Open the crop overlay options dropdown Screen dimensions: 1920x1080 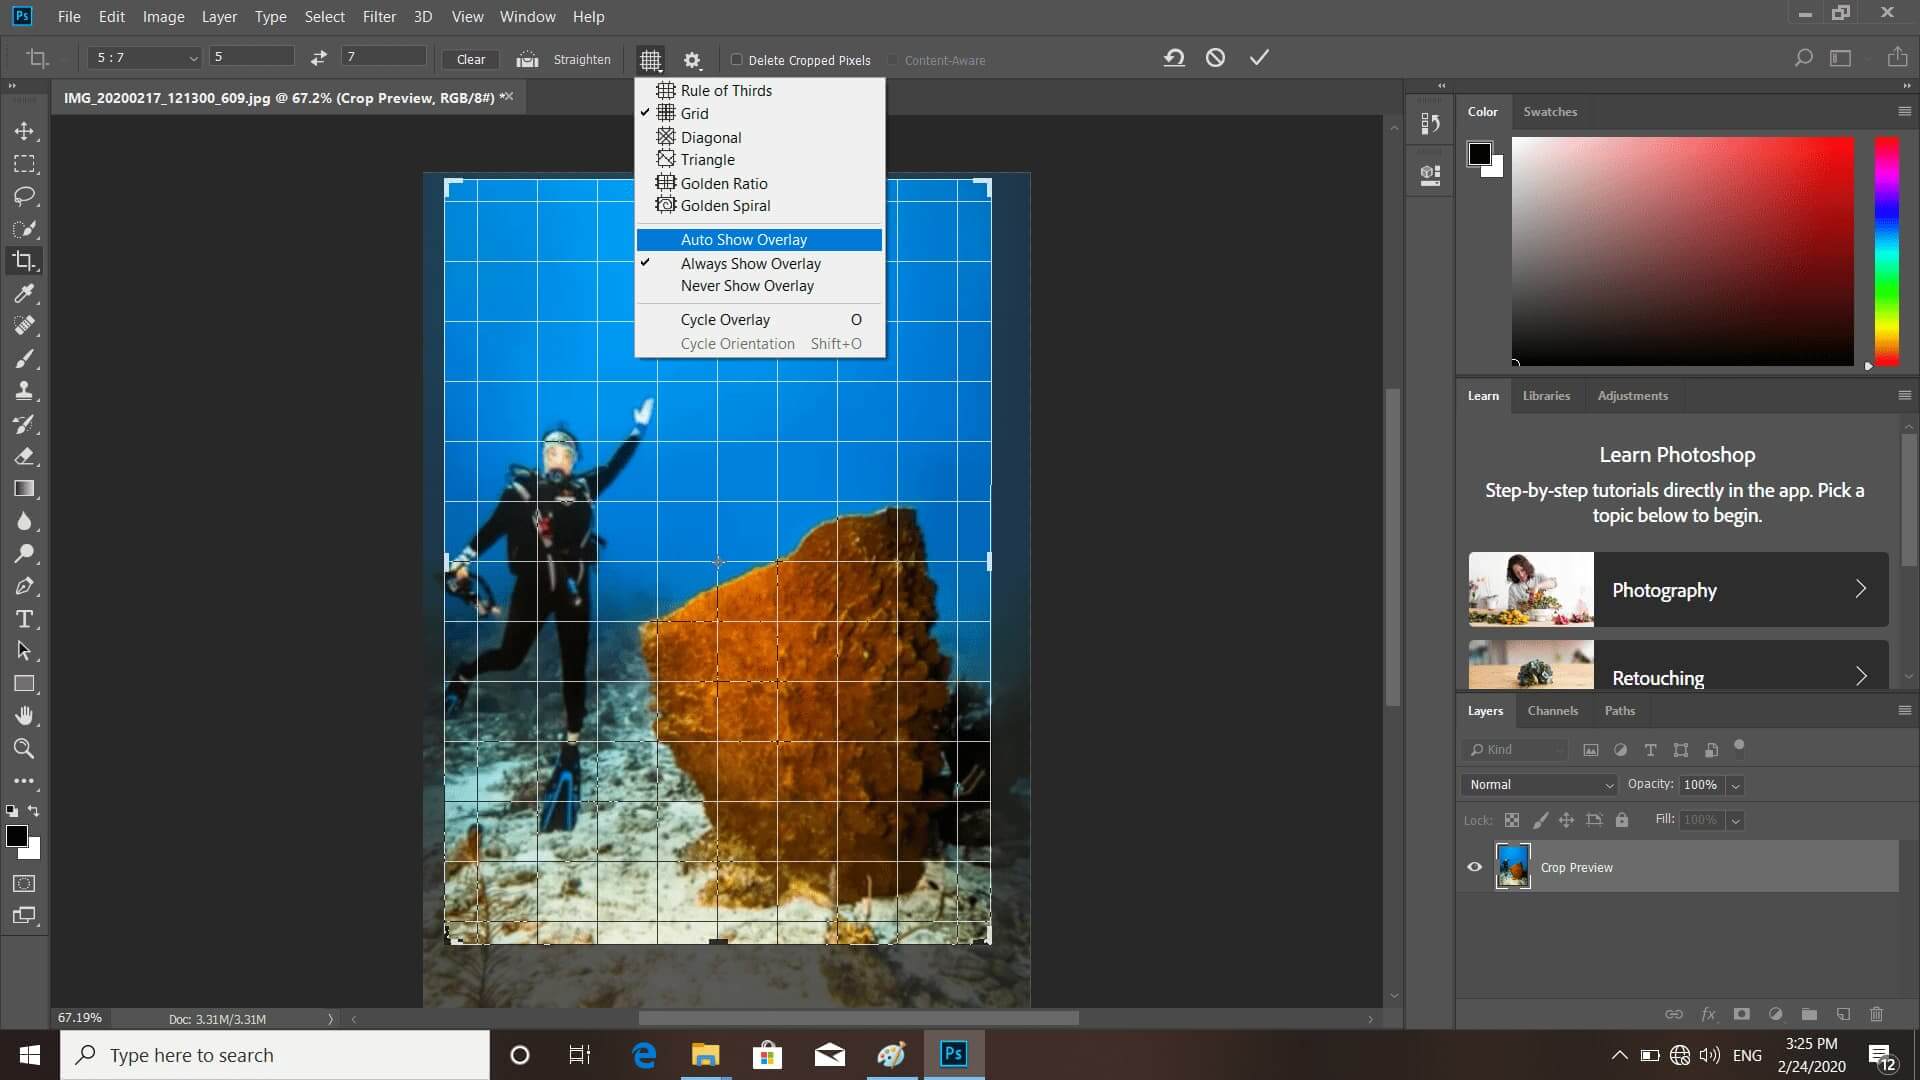point(650,60)
